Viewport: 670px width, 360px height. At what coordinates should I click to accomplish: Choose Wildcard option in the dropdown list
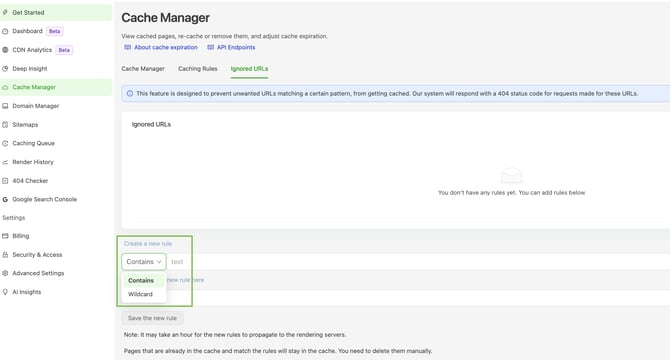[x=144, y=294]
